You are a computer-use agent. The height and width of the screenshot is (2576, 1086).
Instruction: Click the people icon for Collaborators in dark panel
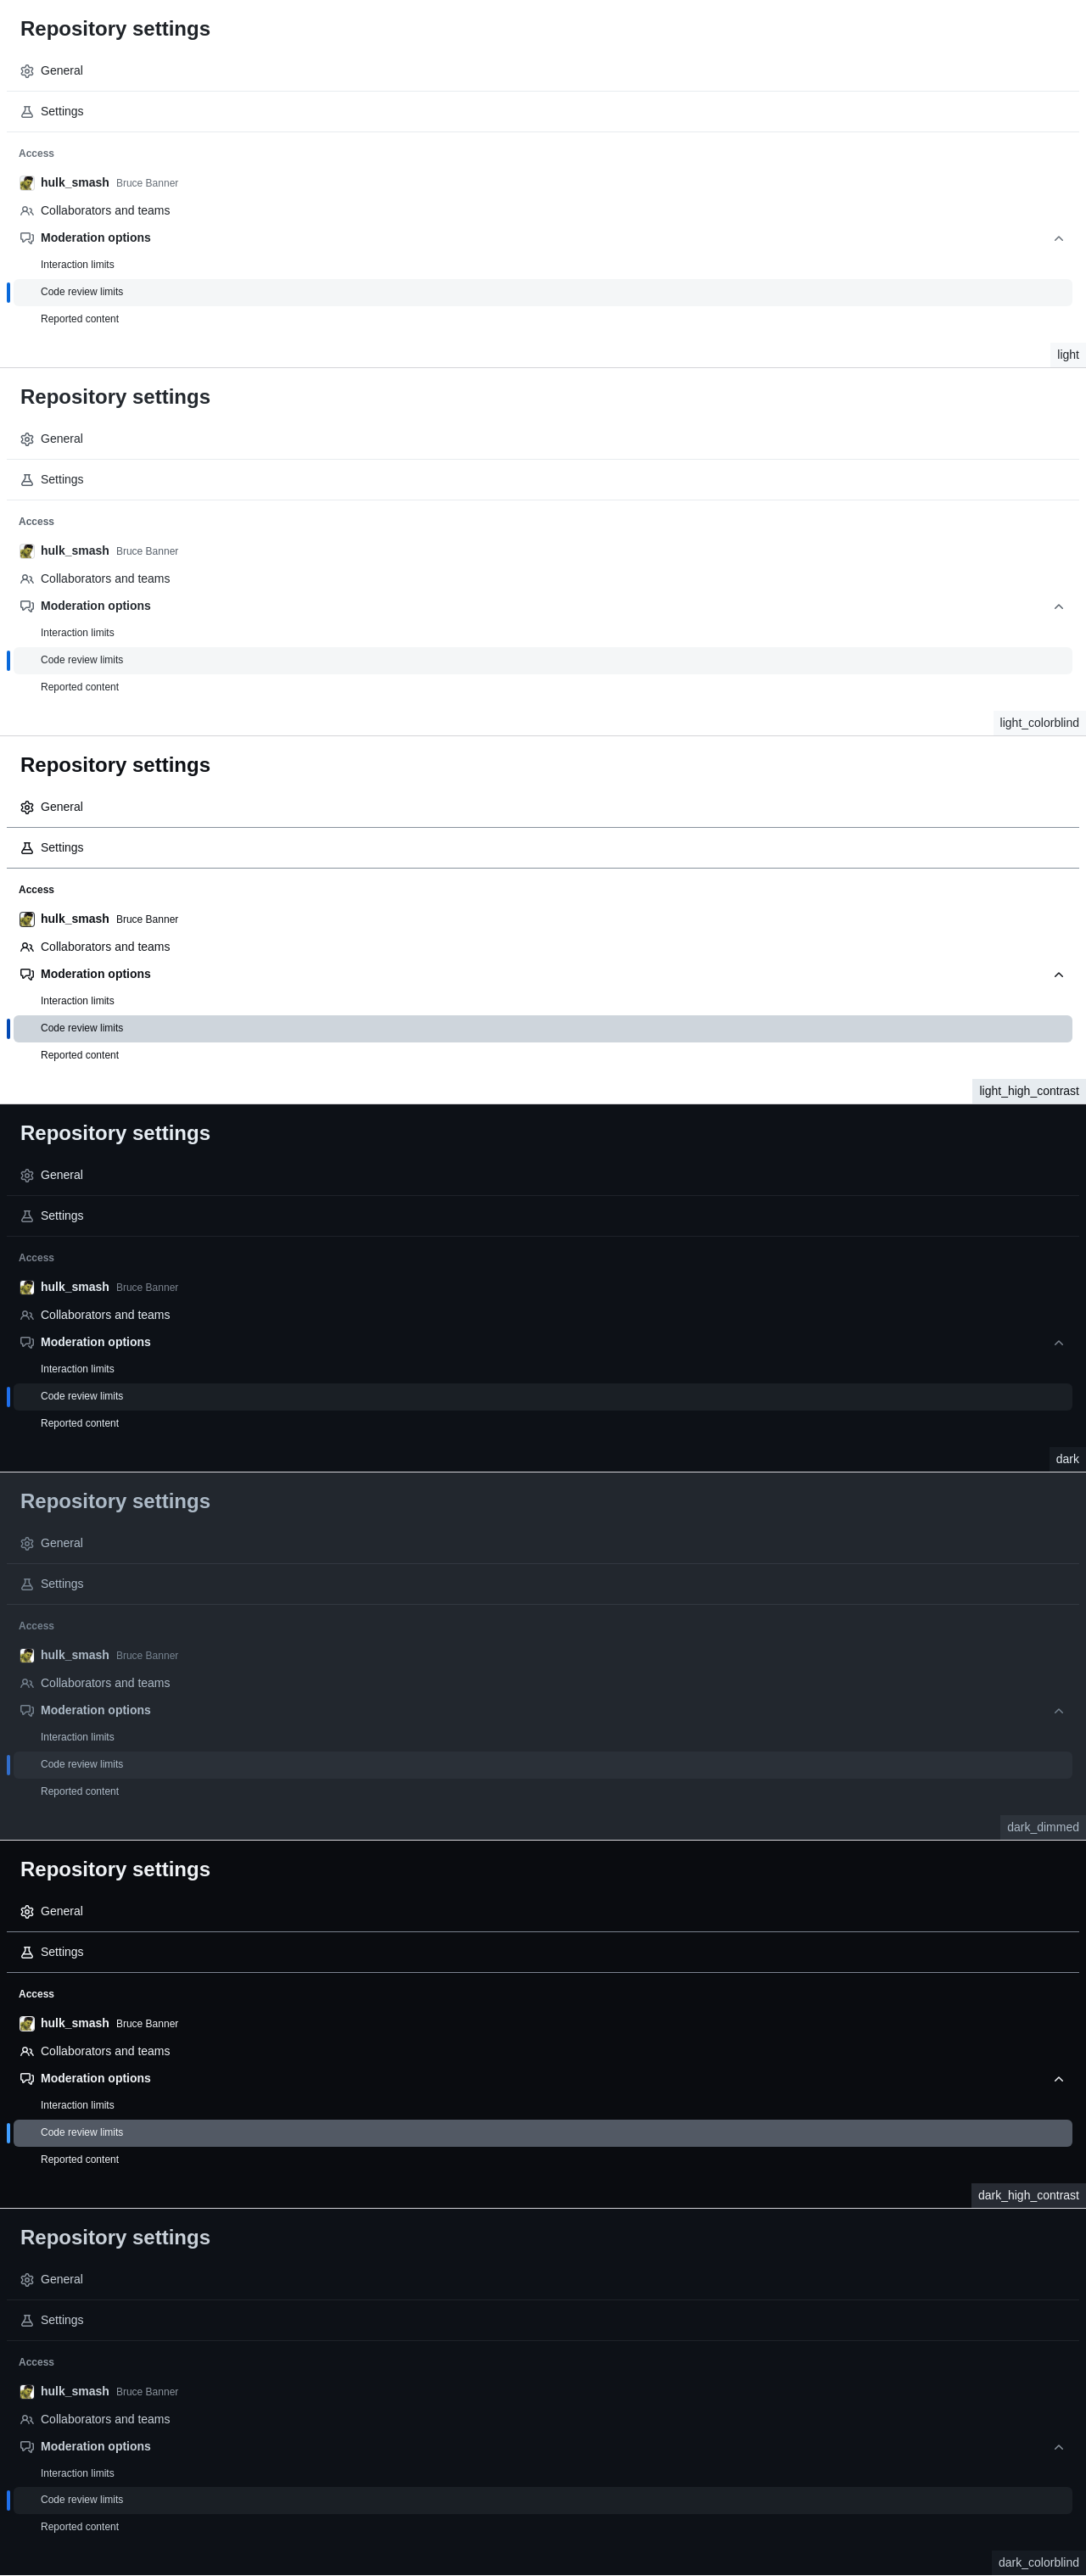click(27, 1315)
